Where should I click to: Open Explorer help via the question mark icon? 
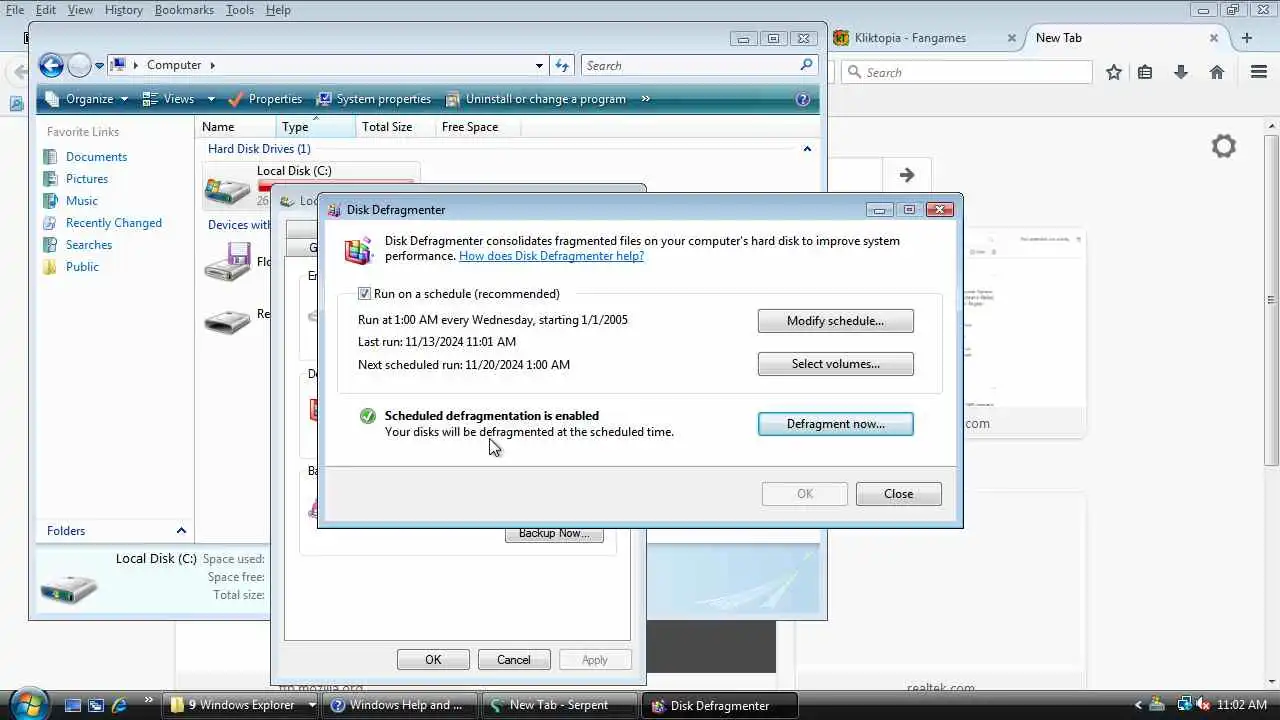click(x=802, y=99)
